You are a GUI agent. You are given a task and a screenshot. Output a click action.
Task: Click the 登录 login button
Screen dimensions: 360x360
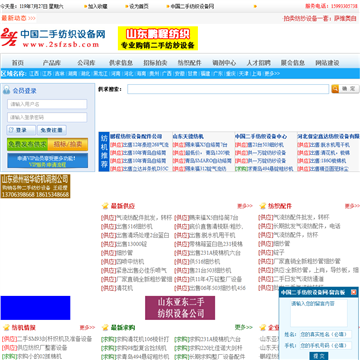coord(21,130)
